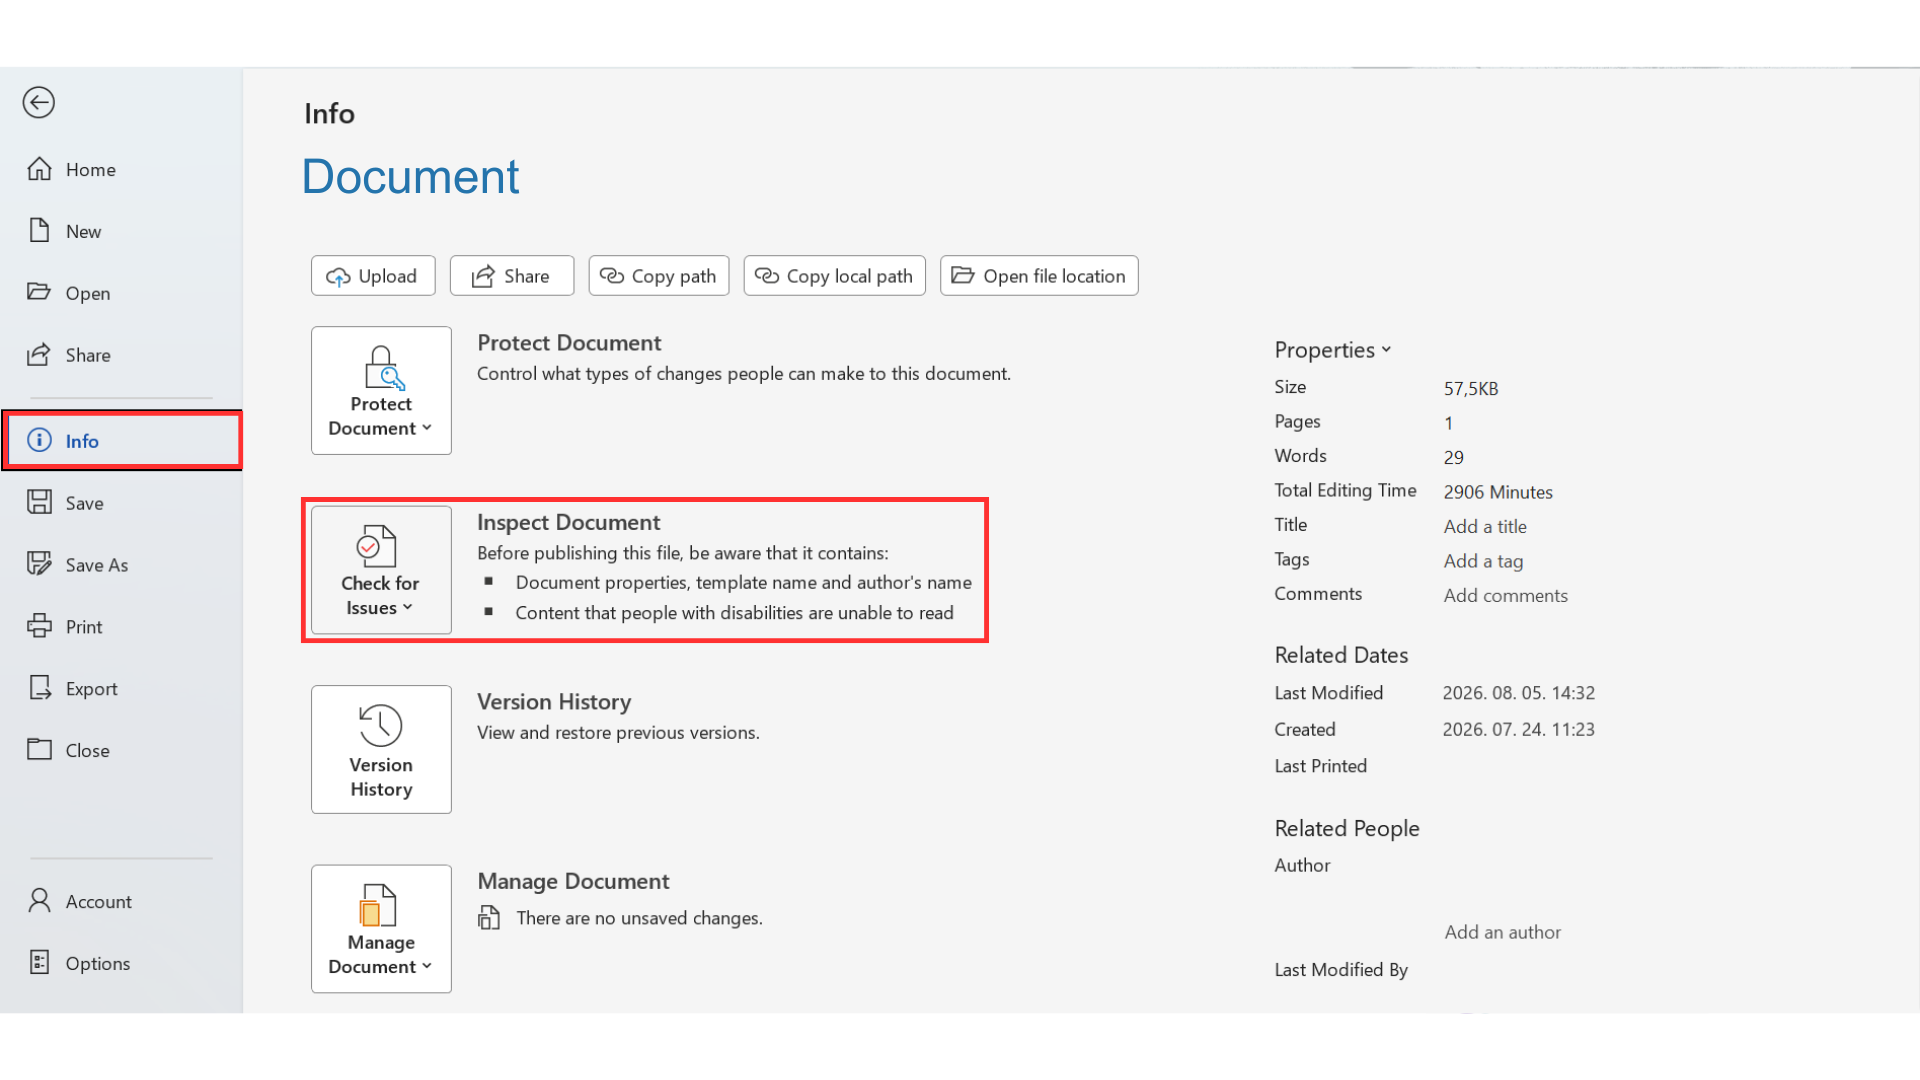Click the checkmark document Check for Issues icon

point(377,546)
